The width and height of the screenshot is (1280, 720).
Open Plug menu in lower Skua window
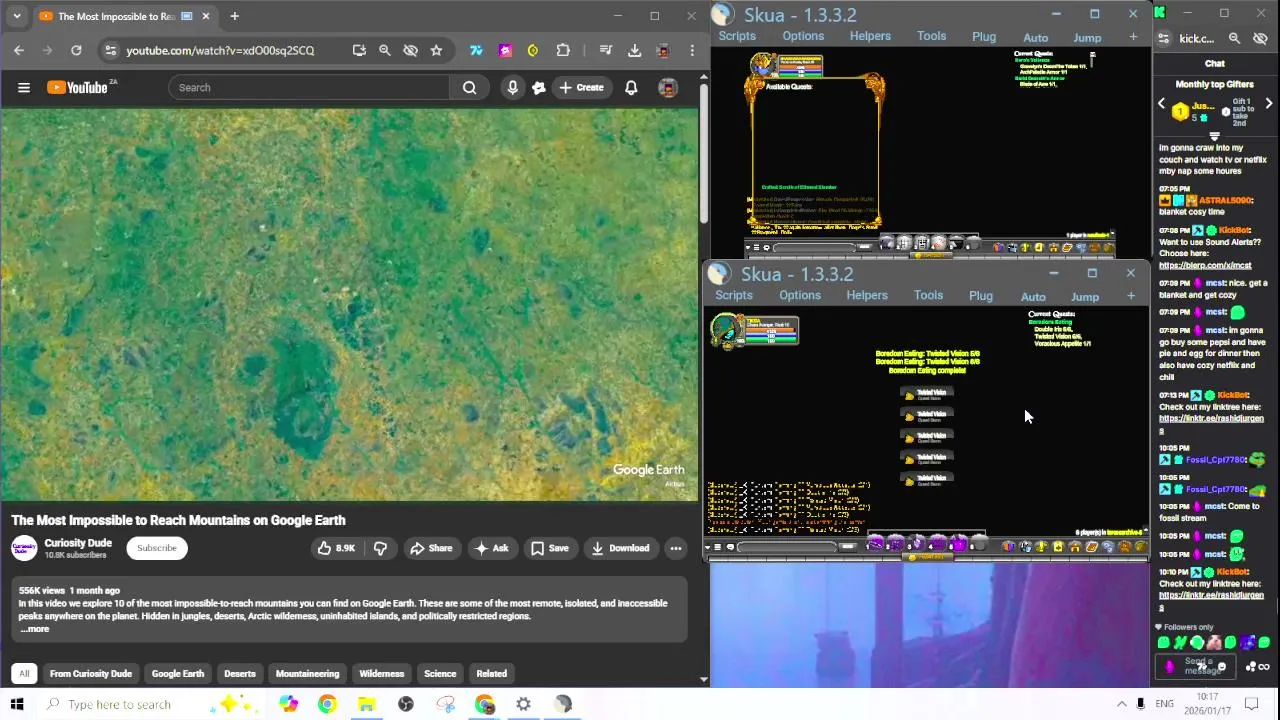(981, 296)
